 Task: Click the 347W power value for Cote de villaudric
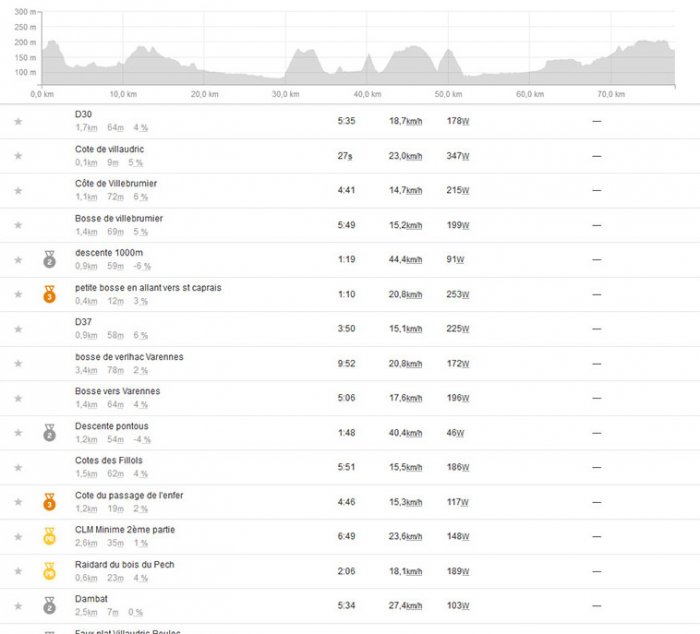tap(458, 156)
